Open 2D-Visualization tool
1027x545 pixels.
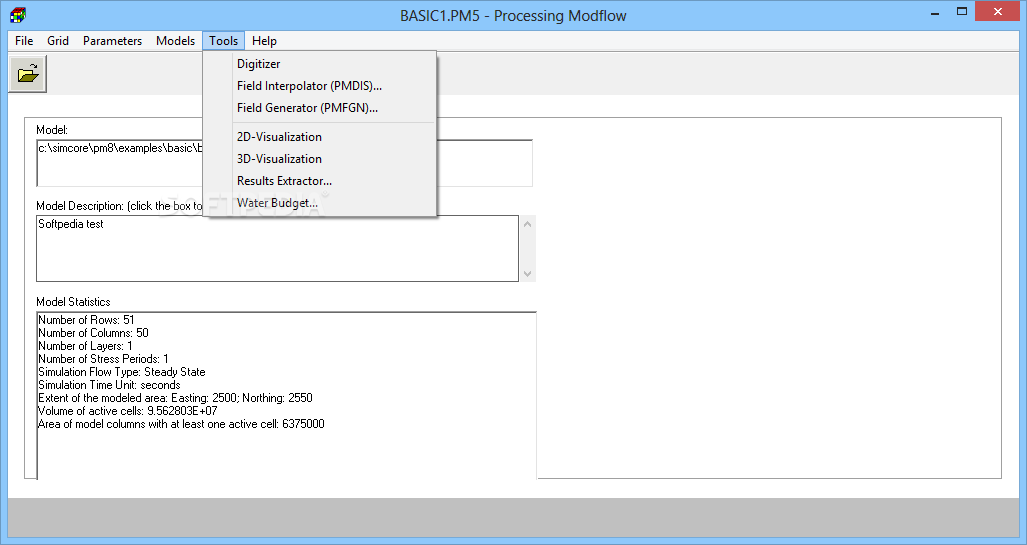[x=320, y=137]
